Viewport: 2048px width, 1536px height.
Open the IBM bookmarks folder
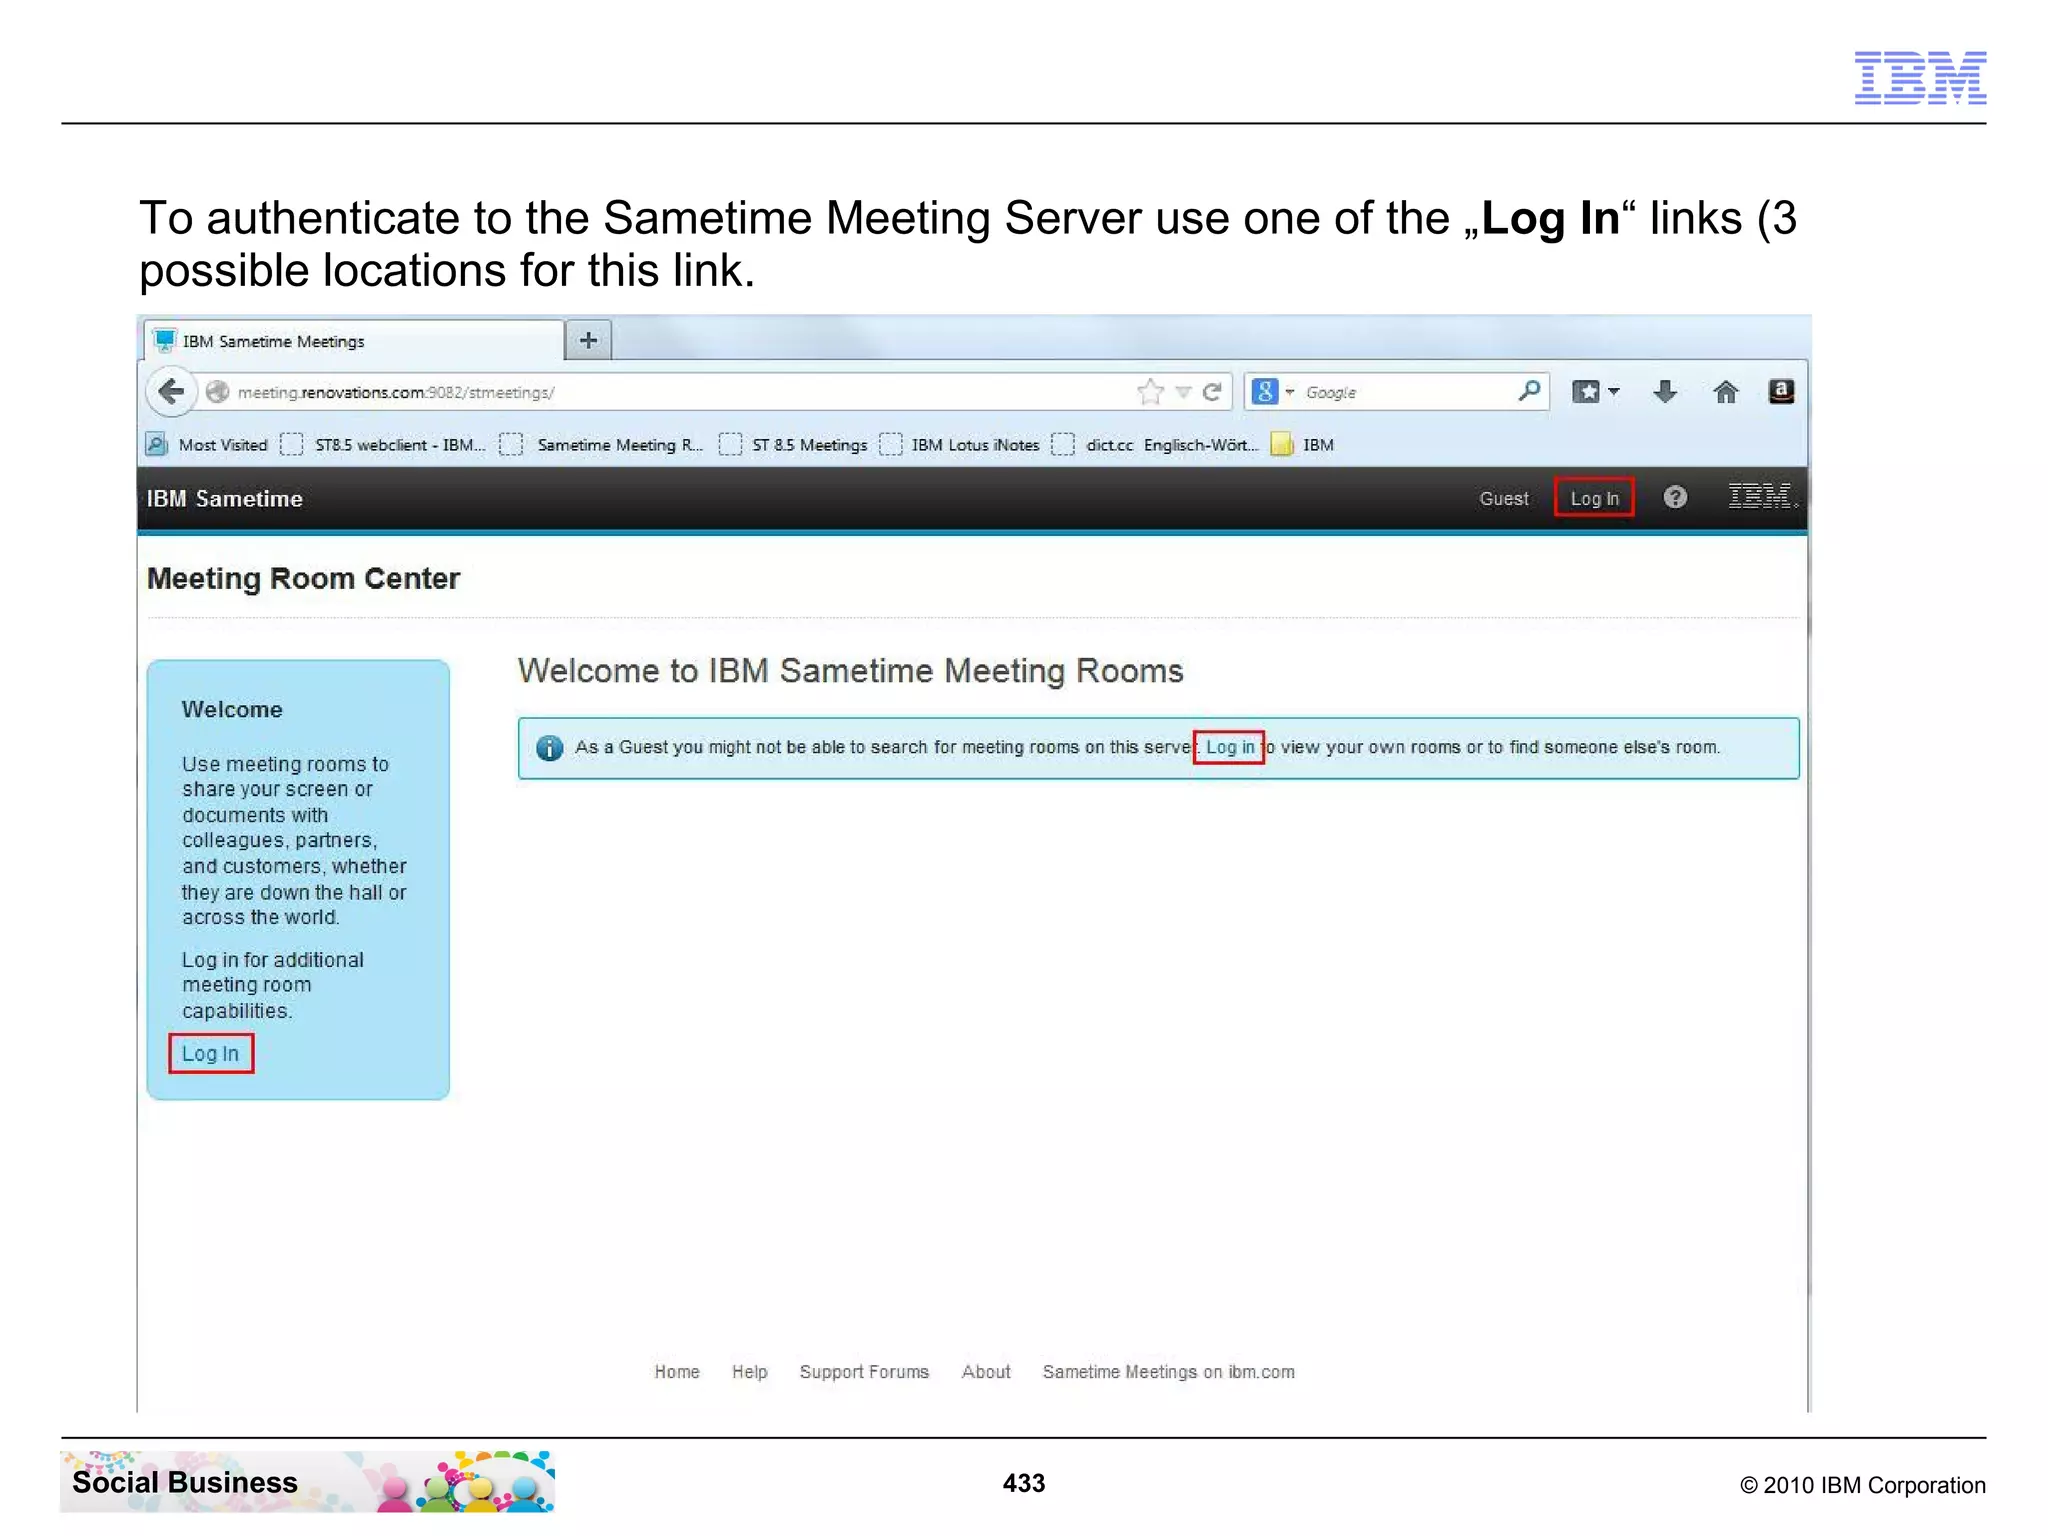[x=1303, y=445]
